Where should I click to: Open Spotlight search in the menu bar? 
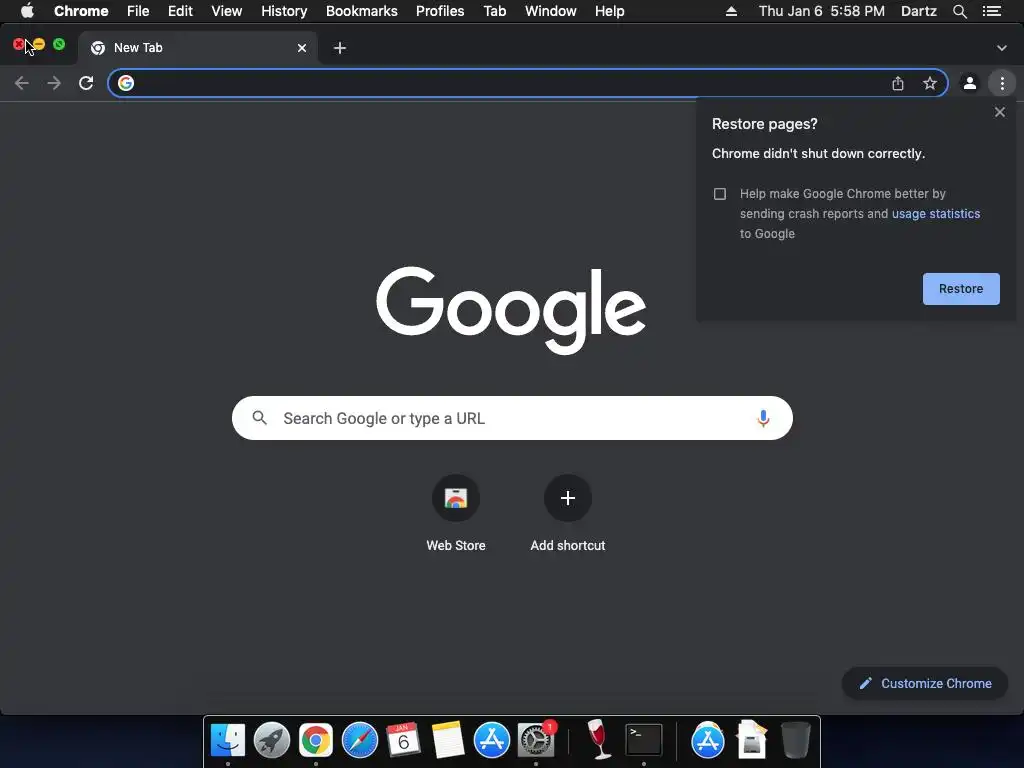[959, 11]
